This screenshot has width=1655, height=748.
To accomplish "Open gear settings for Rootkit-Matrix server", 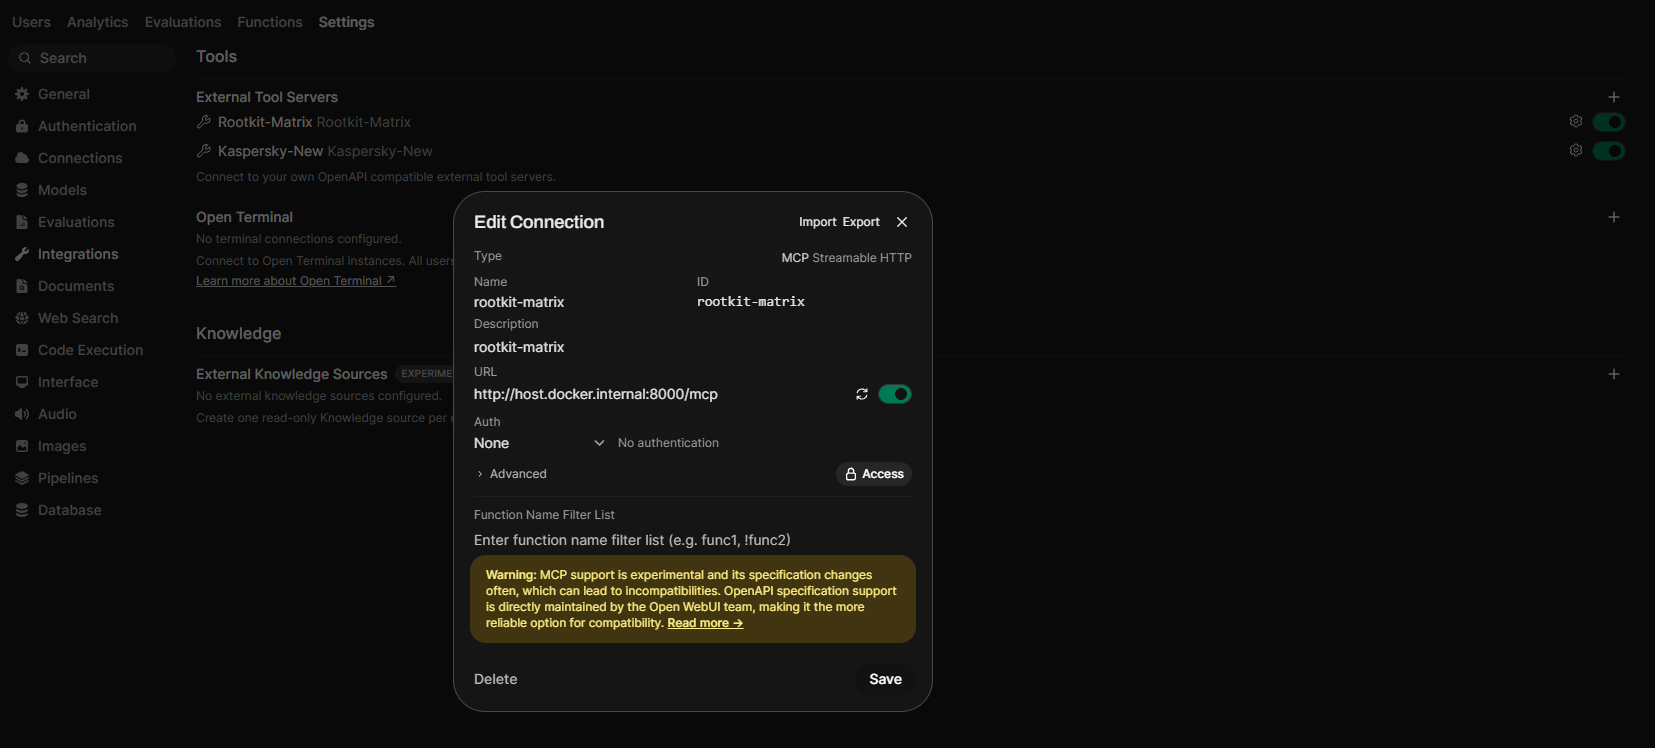I will pyautogui.click(x=1576, y=121).
